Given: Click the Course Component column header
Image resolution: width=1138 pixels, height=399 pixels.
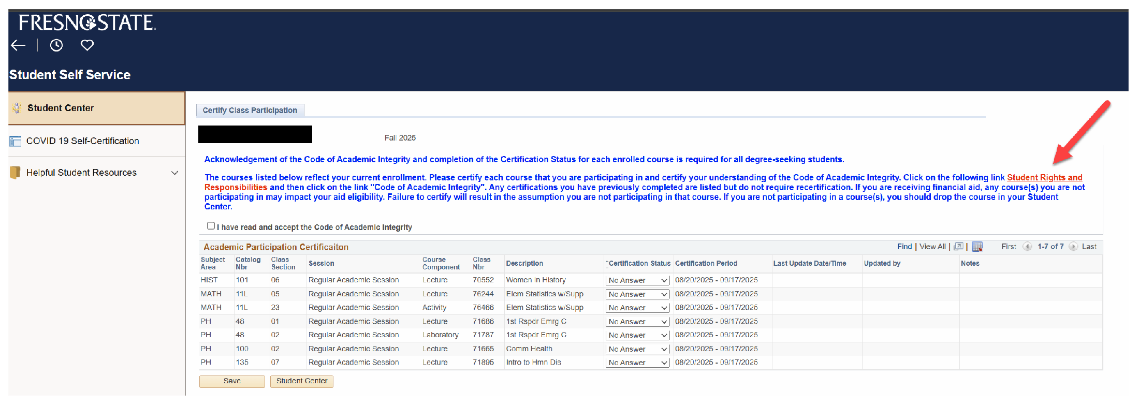Looking at the screenshot, I should coord(441,263).
